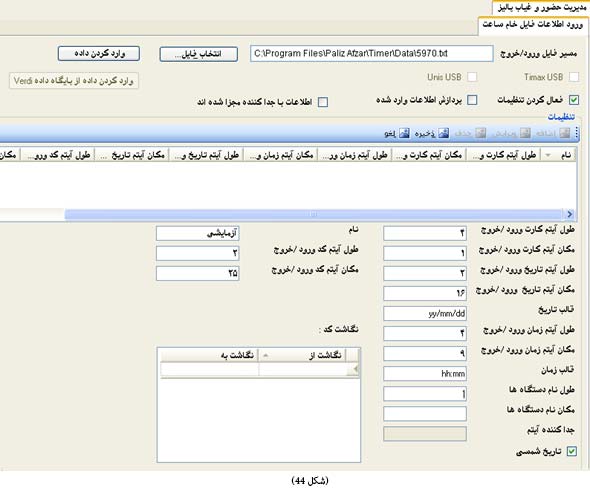Toggle the فعال کردن تنظیمات checkbox
This screenshot has height=497, width=590.
pos(574,100)
